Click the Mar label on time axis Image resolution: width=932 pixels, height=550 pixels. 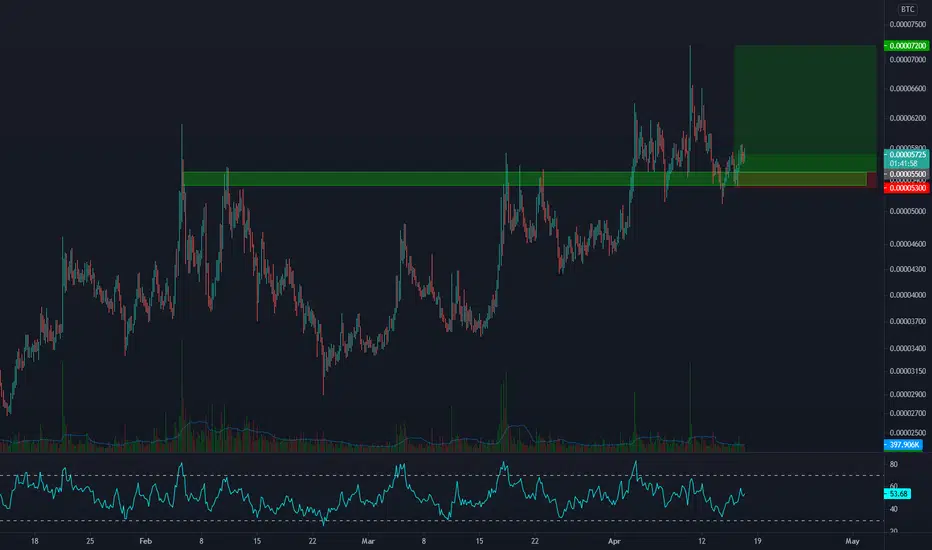coord(368,541)
